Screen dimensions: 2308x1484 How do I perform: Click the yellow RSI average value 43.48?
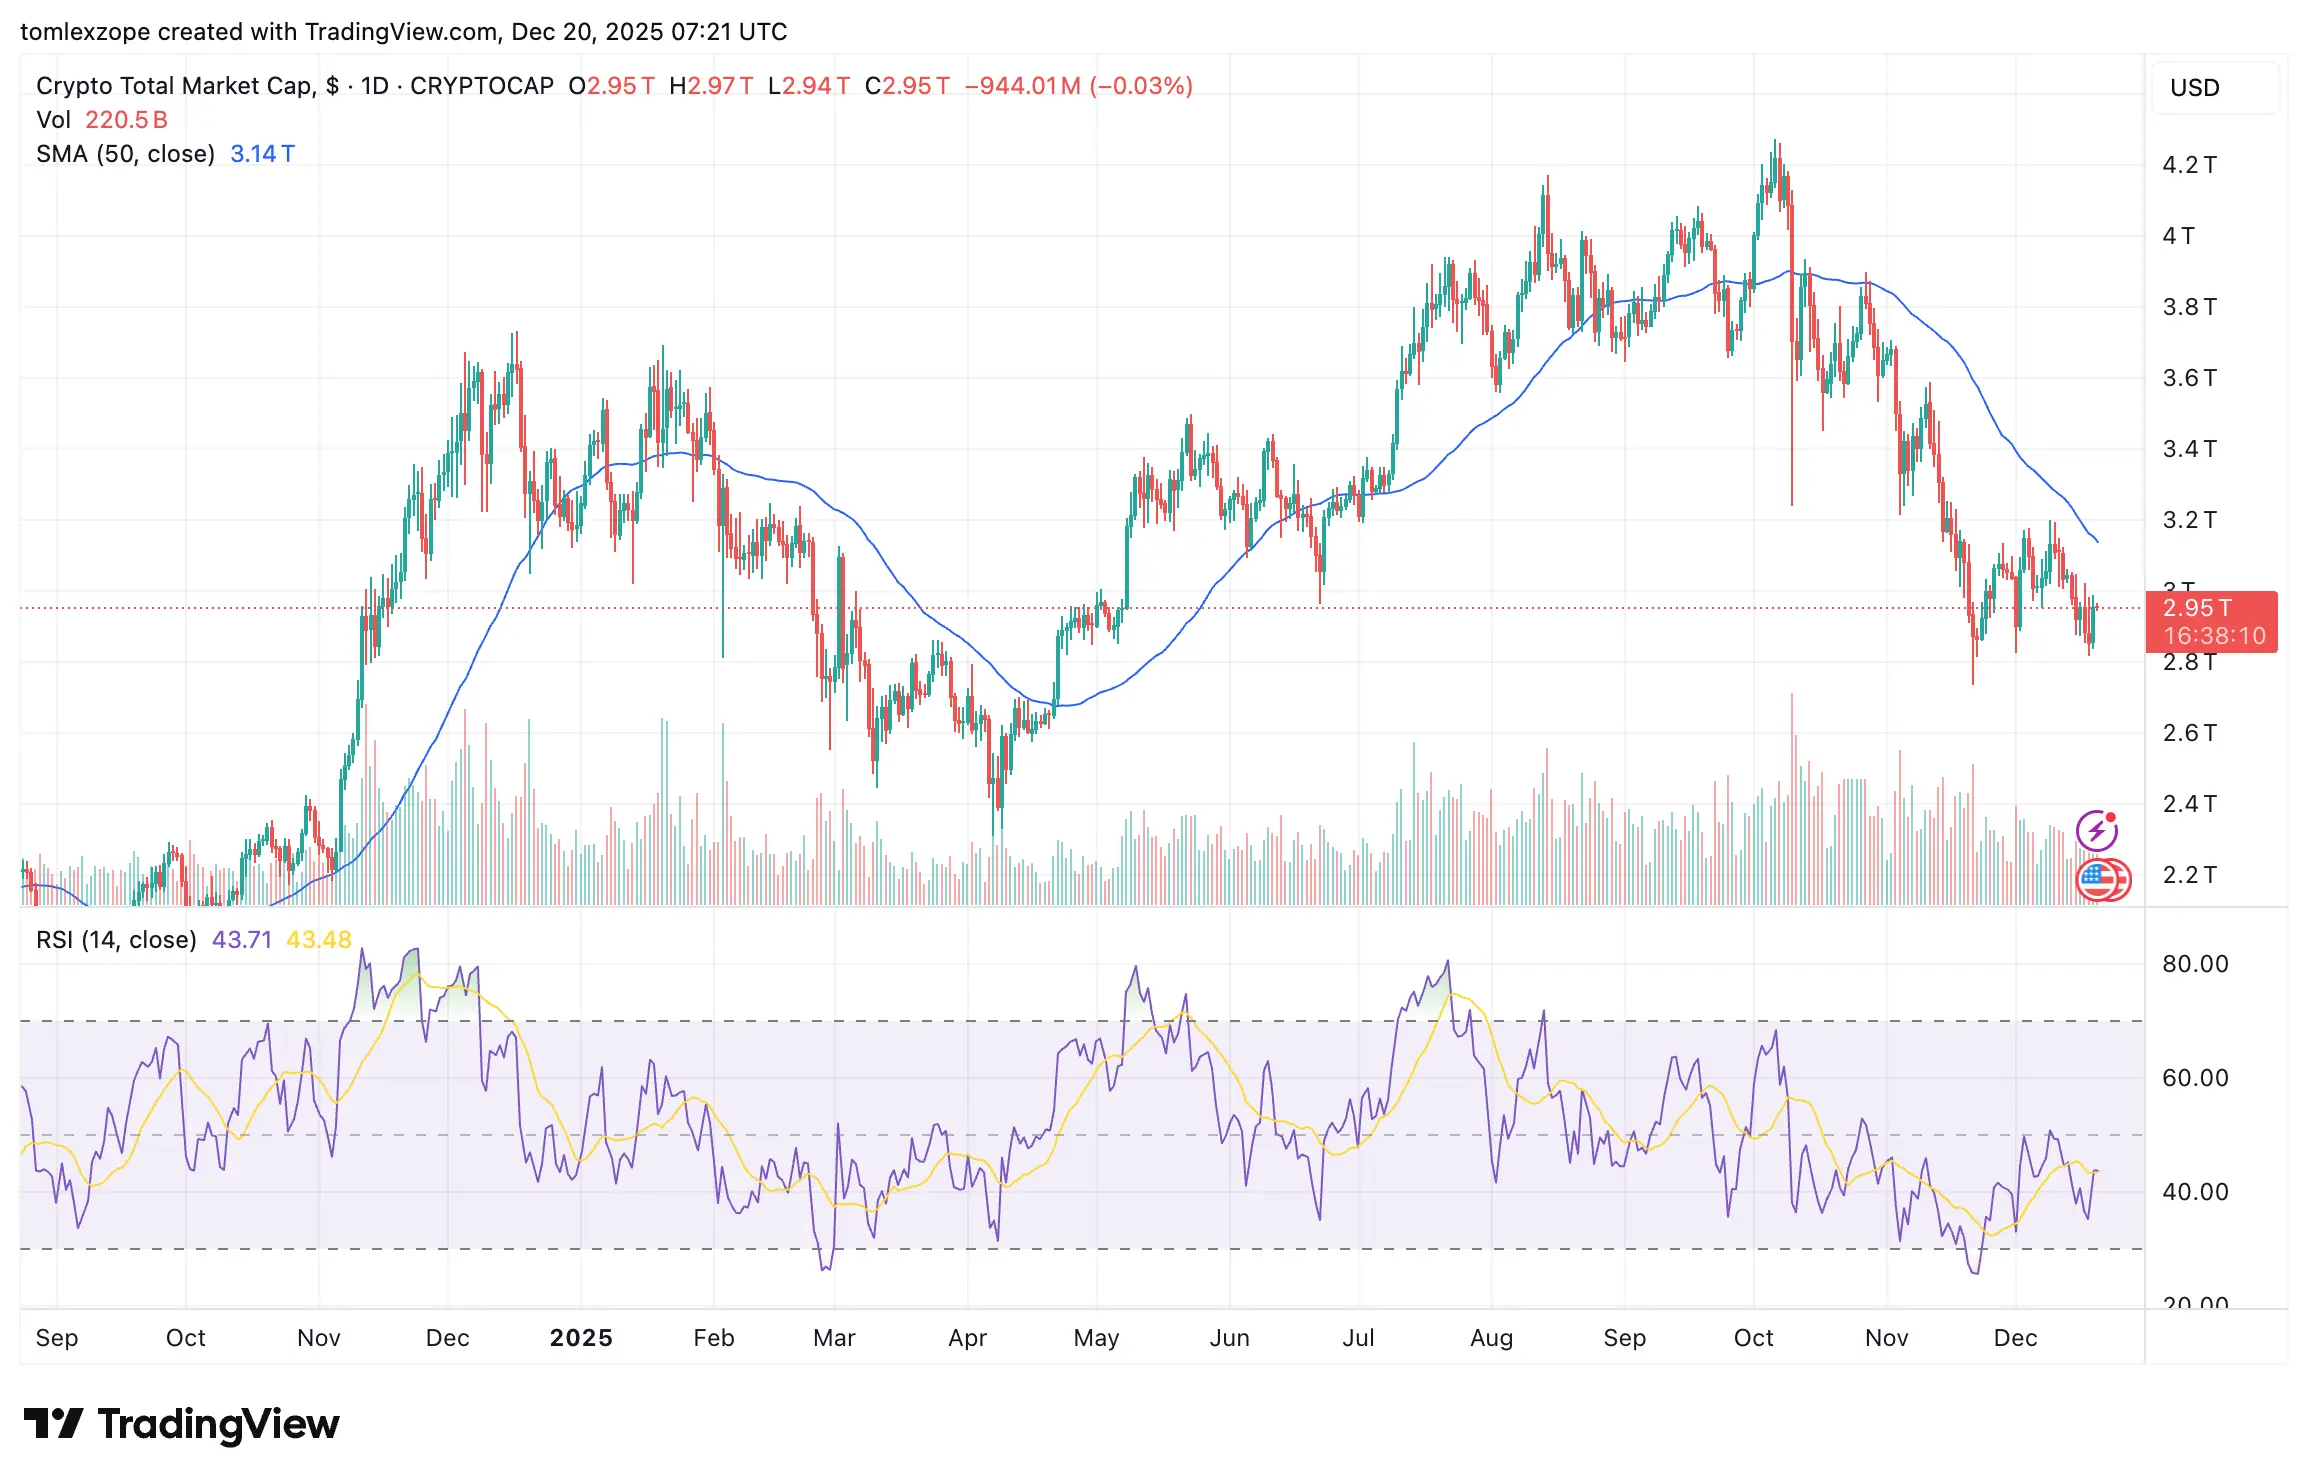(319, 940)
